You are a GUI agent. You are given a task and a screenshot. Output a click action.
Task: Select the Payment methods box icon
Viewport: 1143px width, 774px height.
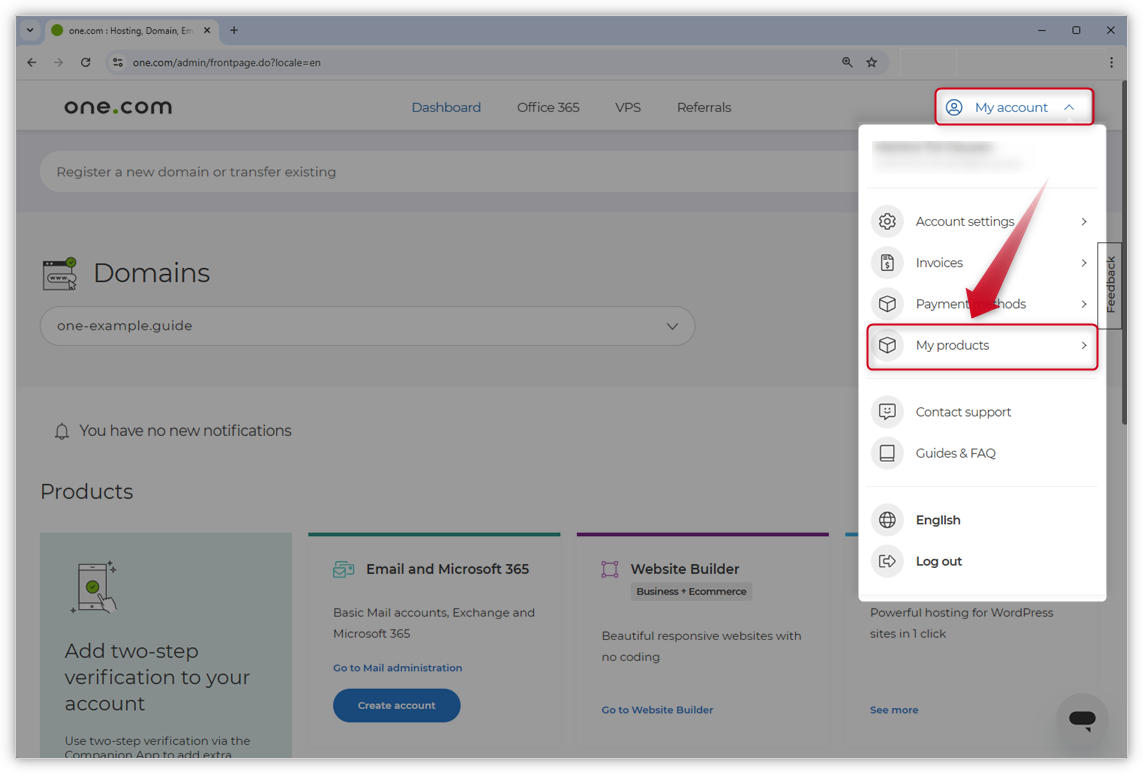887,303
